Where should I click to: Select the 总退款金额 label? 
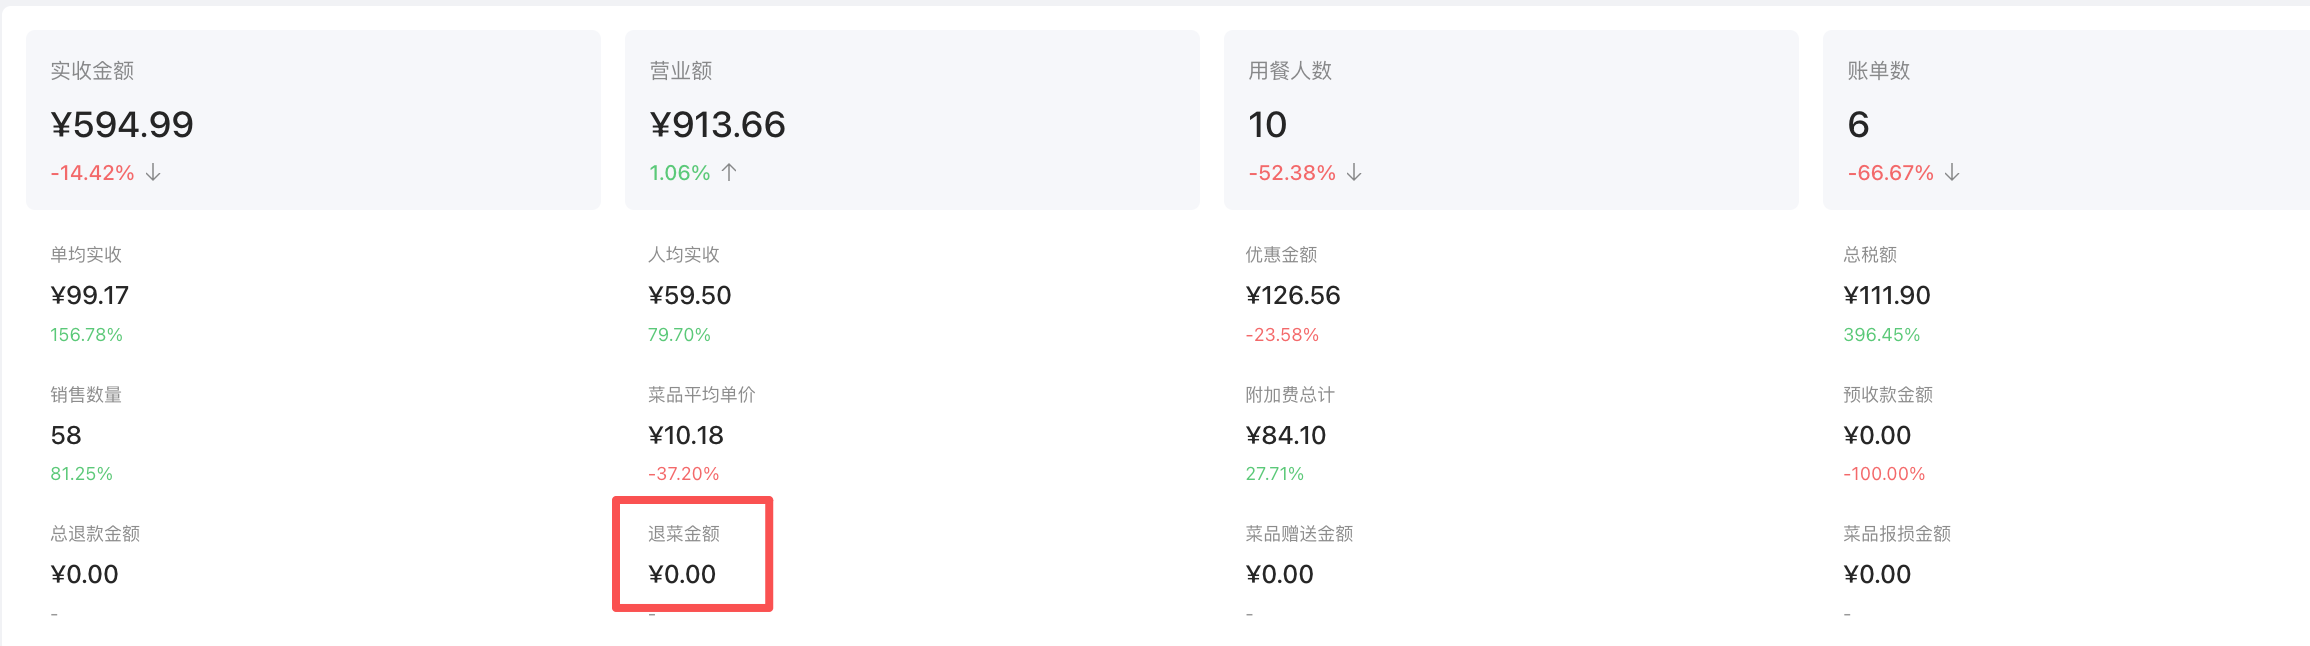pyautogui.click(x=95, y=534)
